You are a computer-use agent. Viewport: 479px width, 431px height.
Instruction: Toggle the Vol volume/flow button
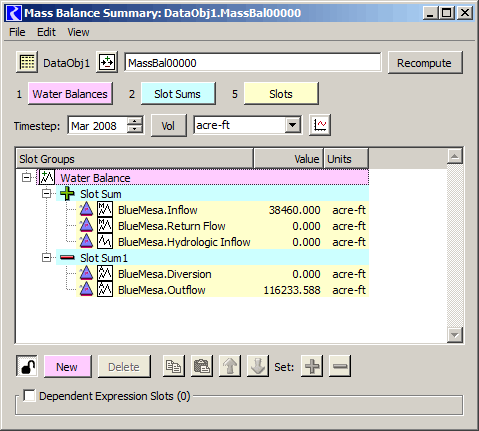pyautogui.click(x=169, y=126)
